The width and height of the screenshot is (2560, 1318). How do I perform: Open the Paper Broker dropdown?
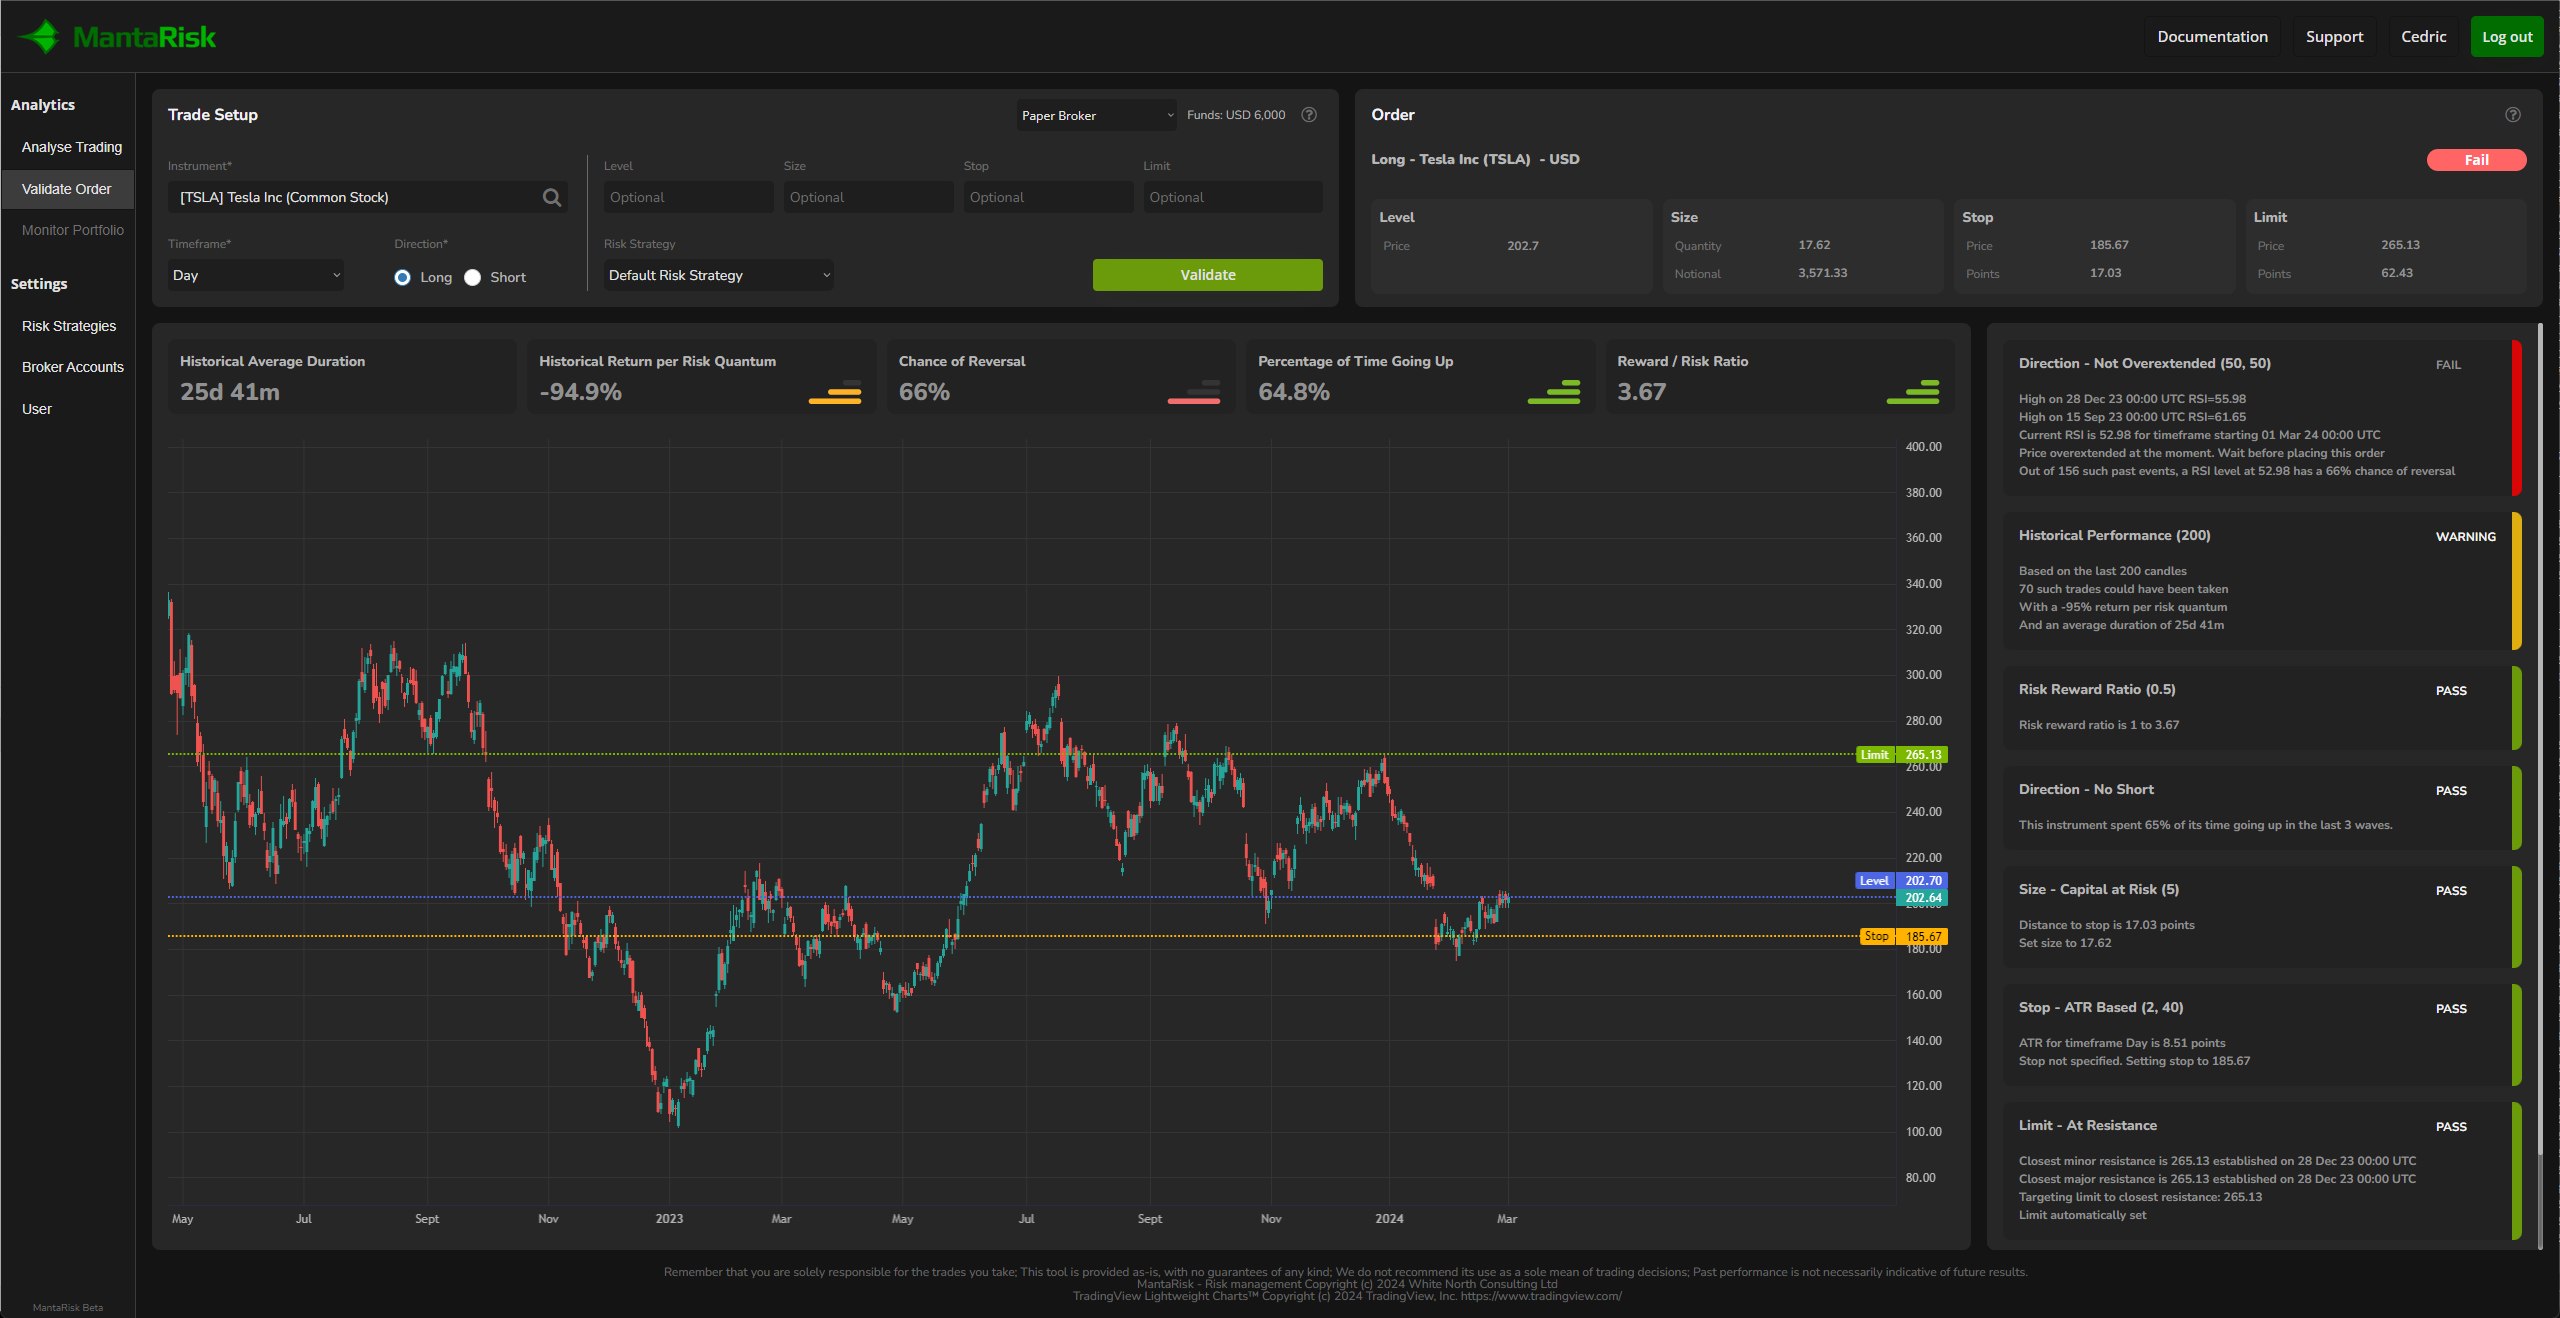[x=1096, y=116]
